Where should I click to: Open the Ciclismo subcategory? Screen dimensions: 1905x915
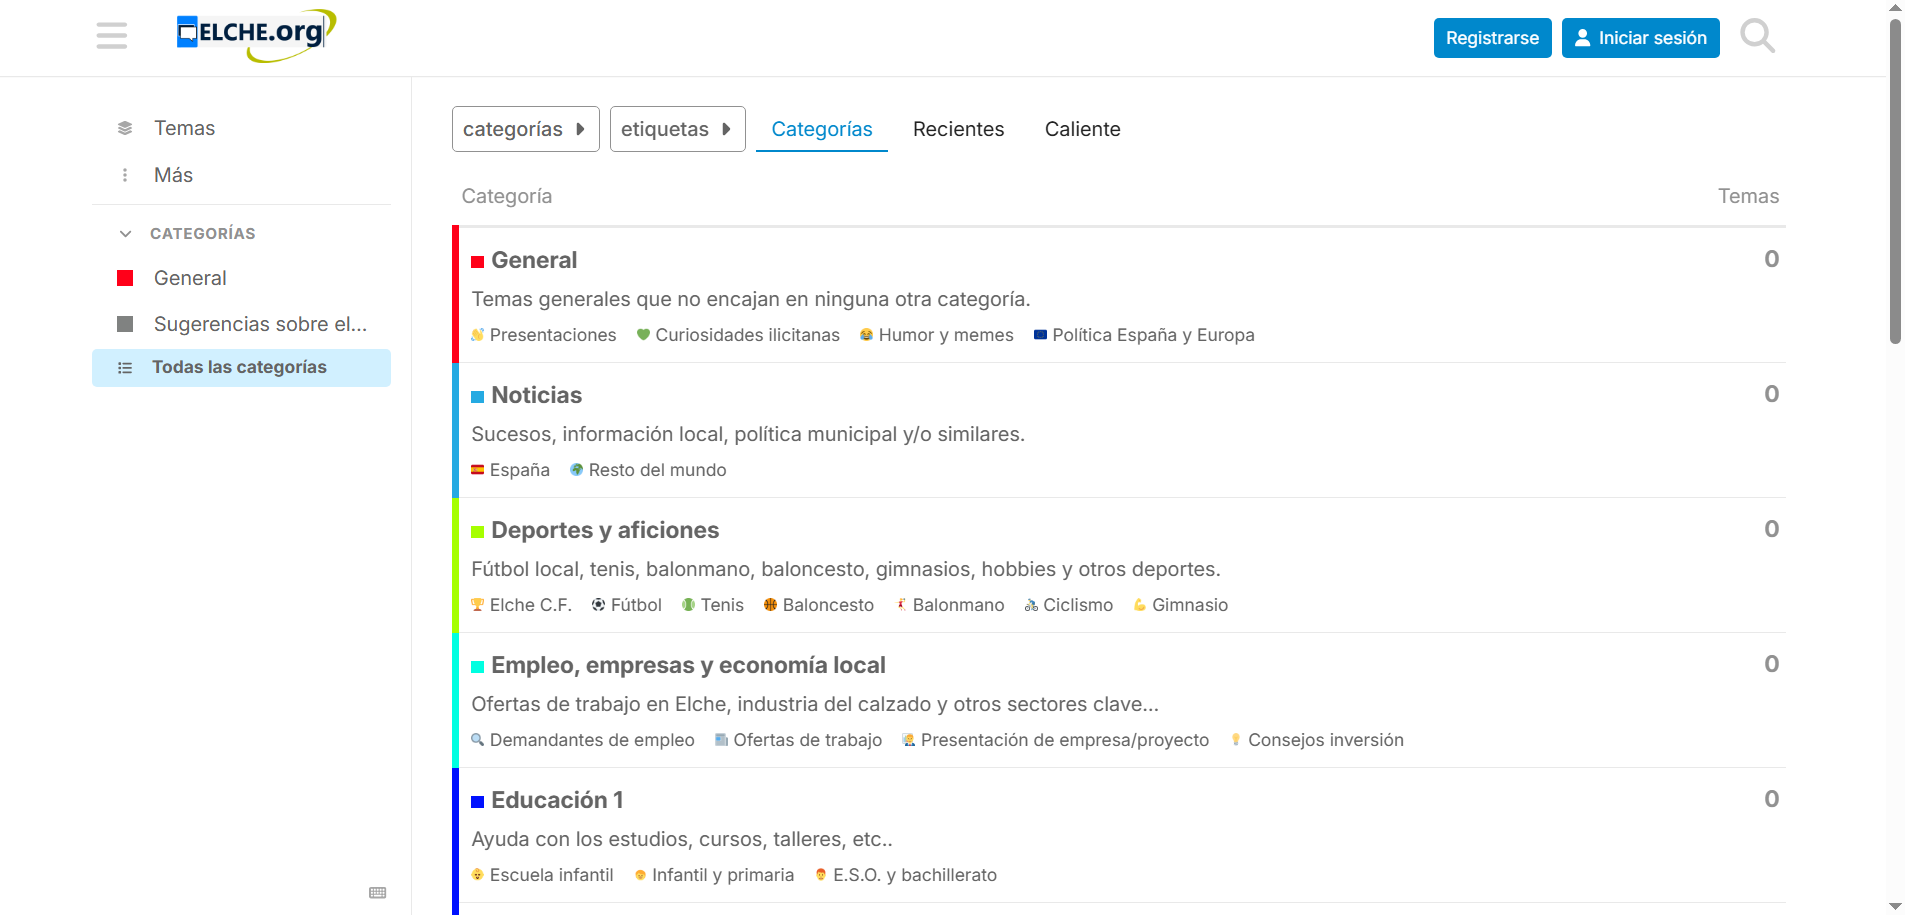pyautogui.click(x=1069, y=605)
